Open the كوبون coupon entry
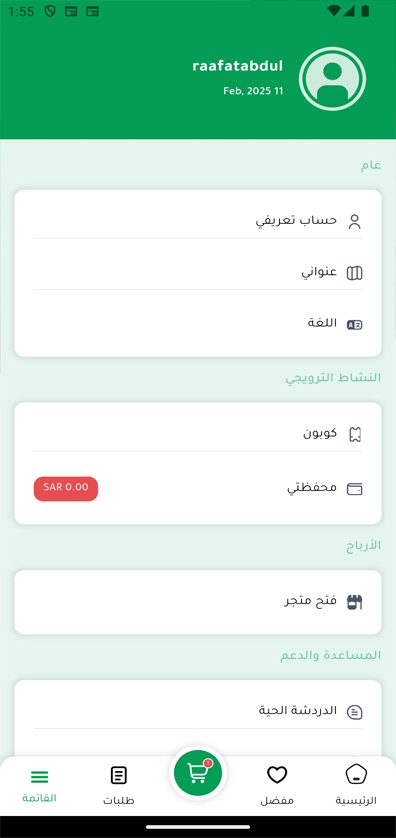The image size is (396, 838). coord(198,433)
